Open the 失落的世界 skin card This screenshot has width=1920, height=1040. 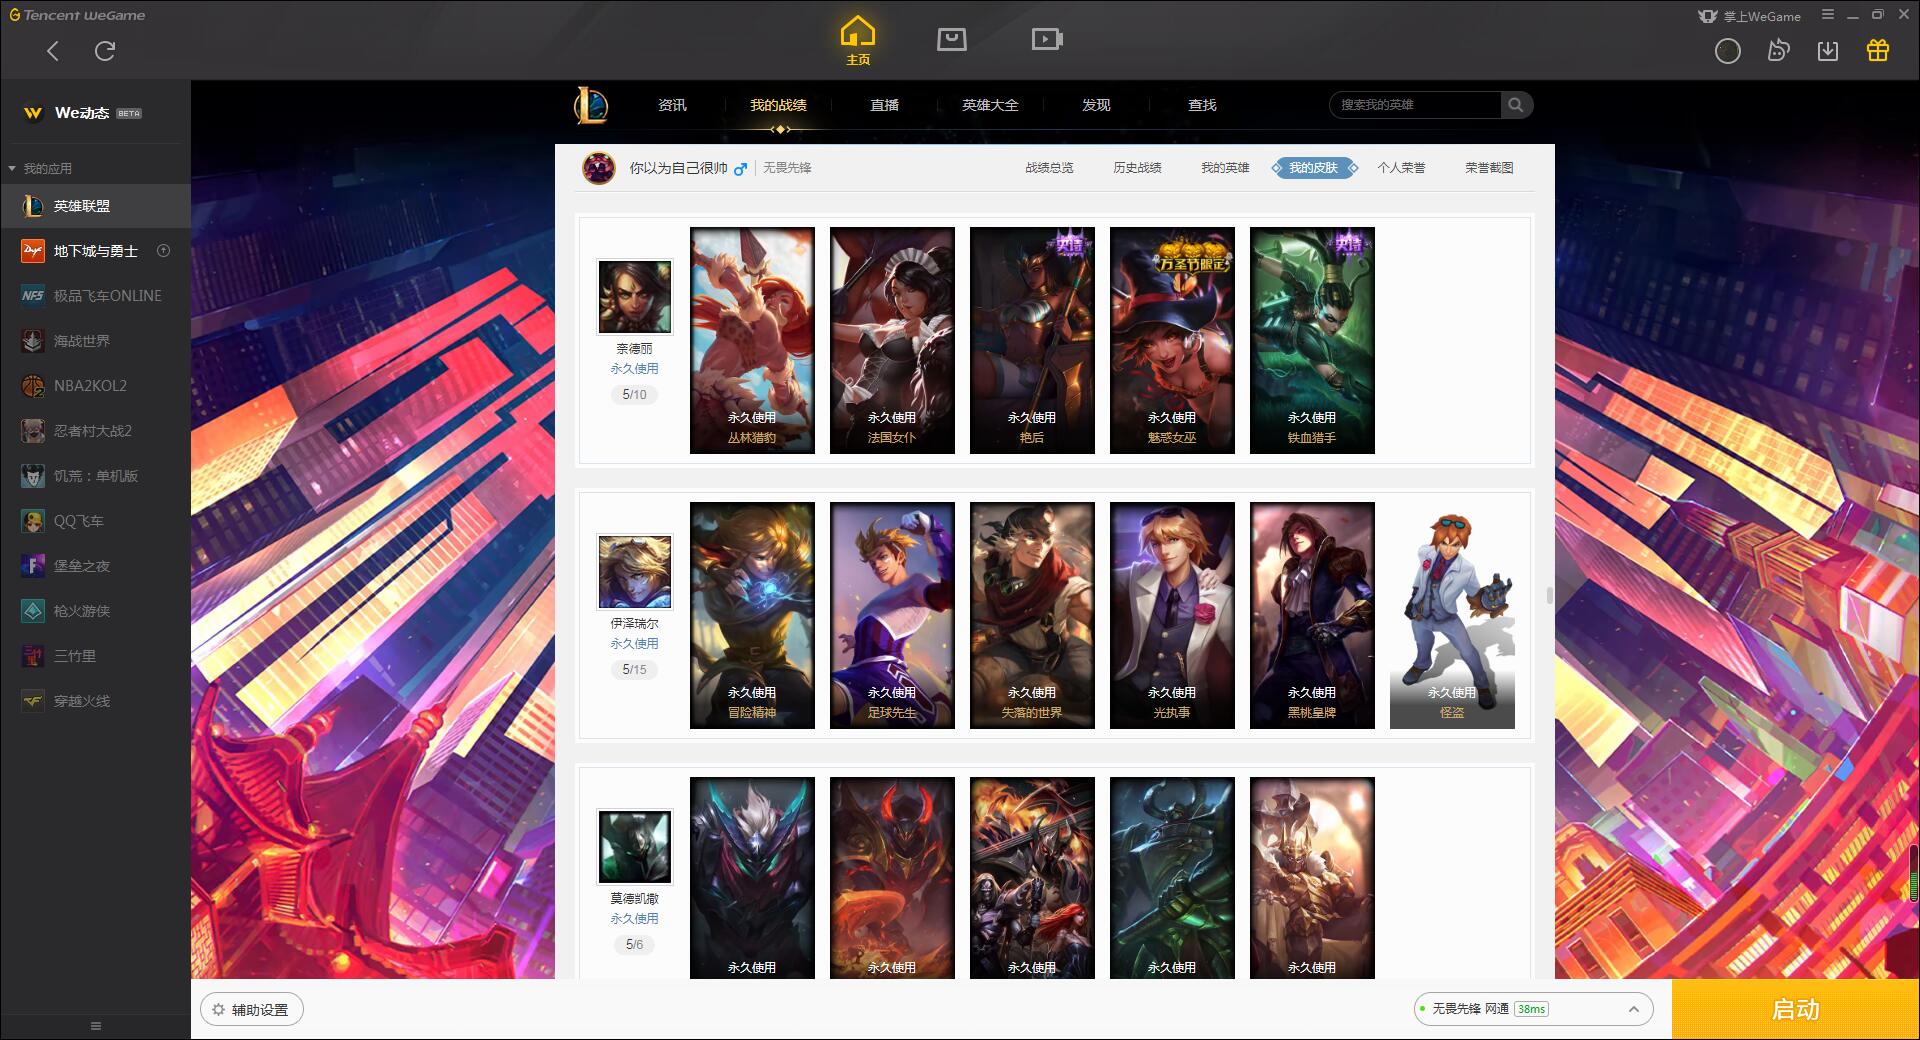(x=1032, y=615)
